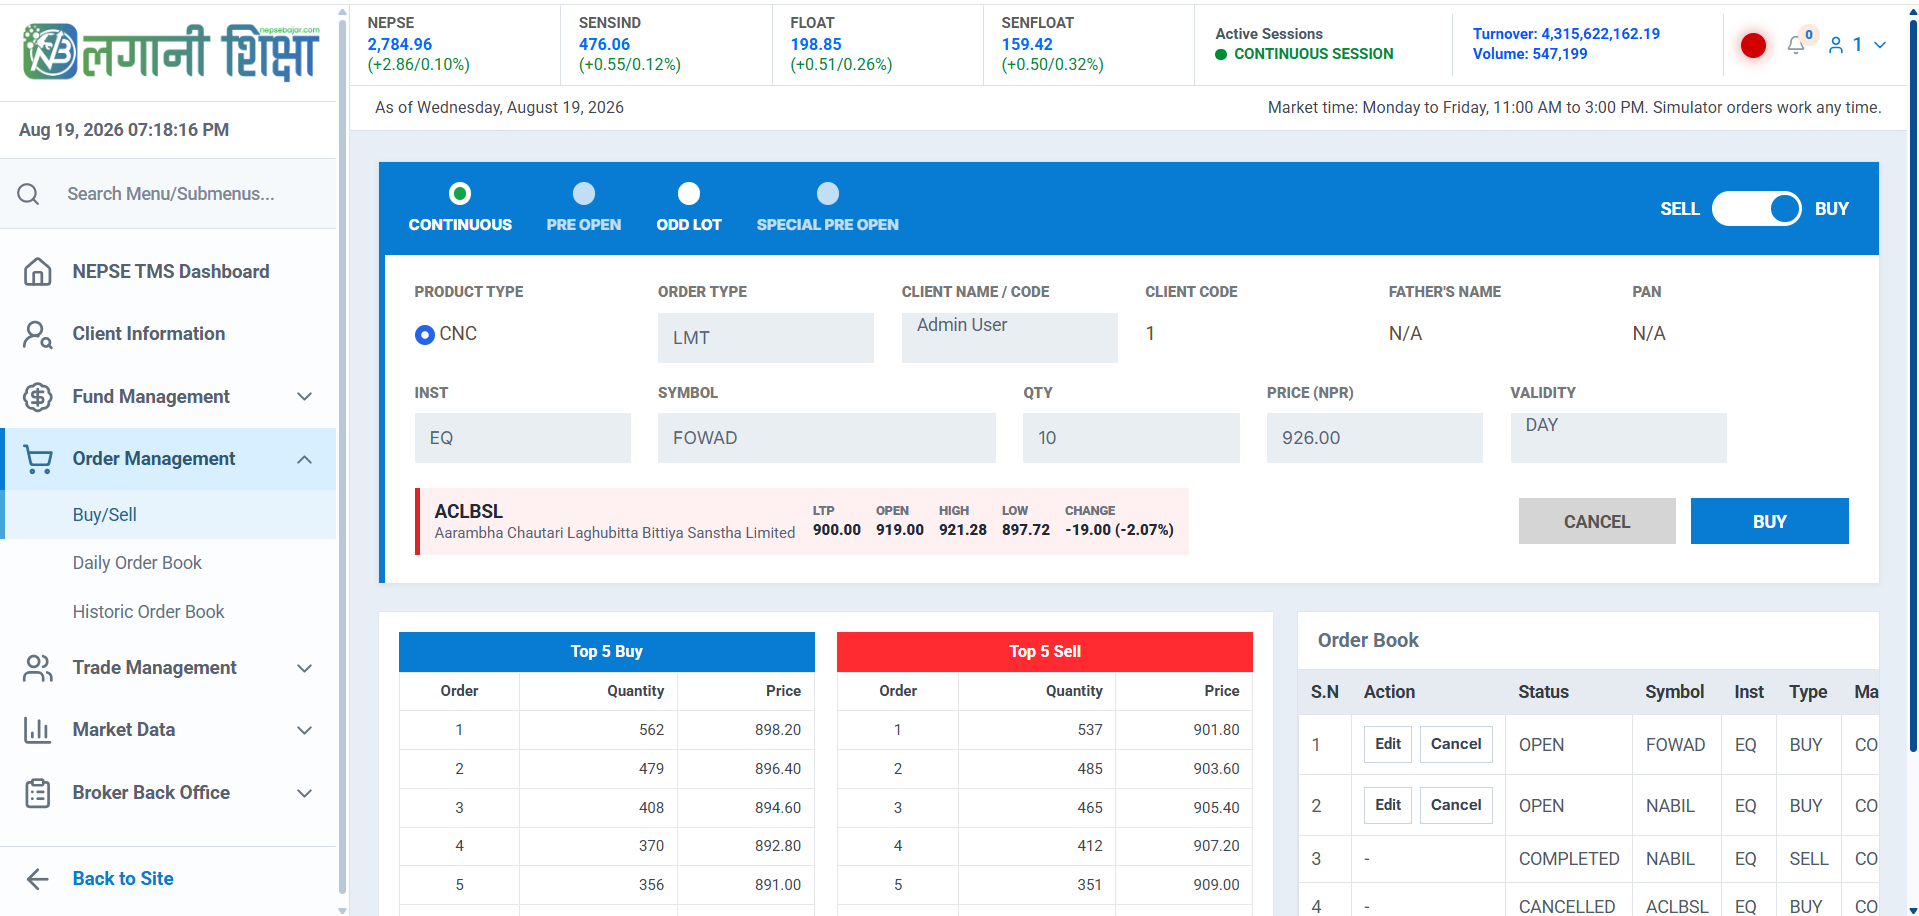Click the ACLBSL stock info banner
This screenshot has height=916, width=1919.
tap(802, 521)
